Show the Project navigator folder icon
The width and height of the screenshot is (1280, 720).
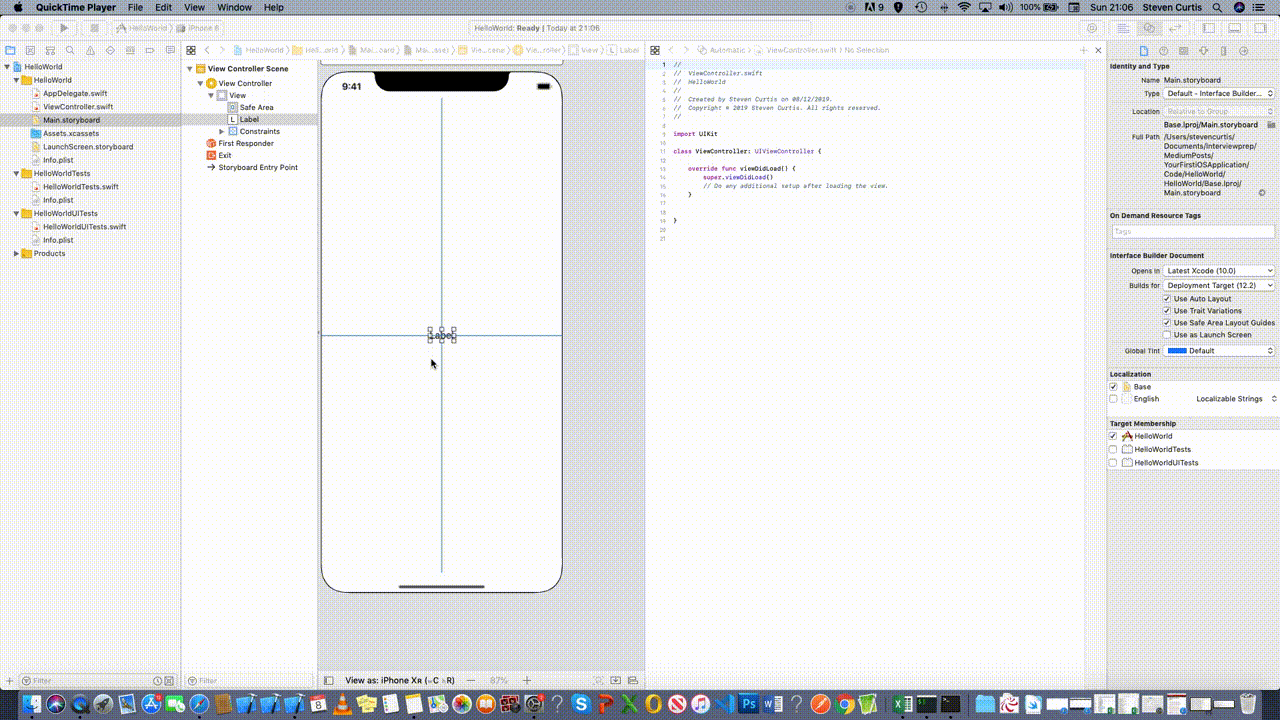(10, 50)
